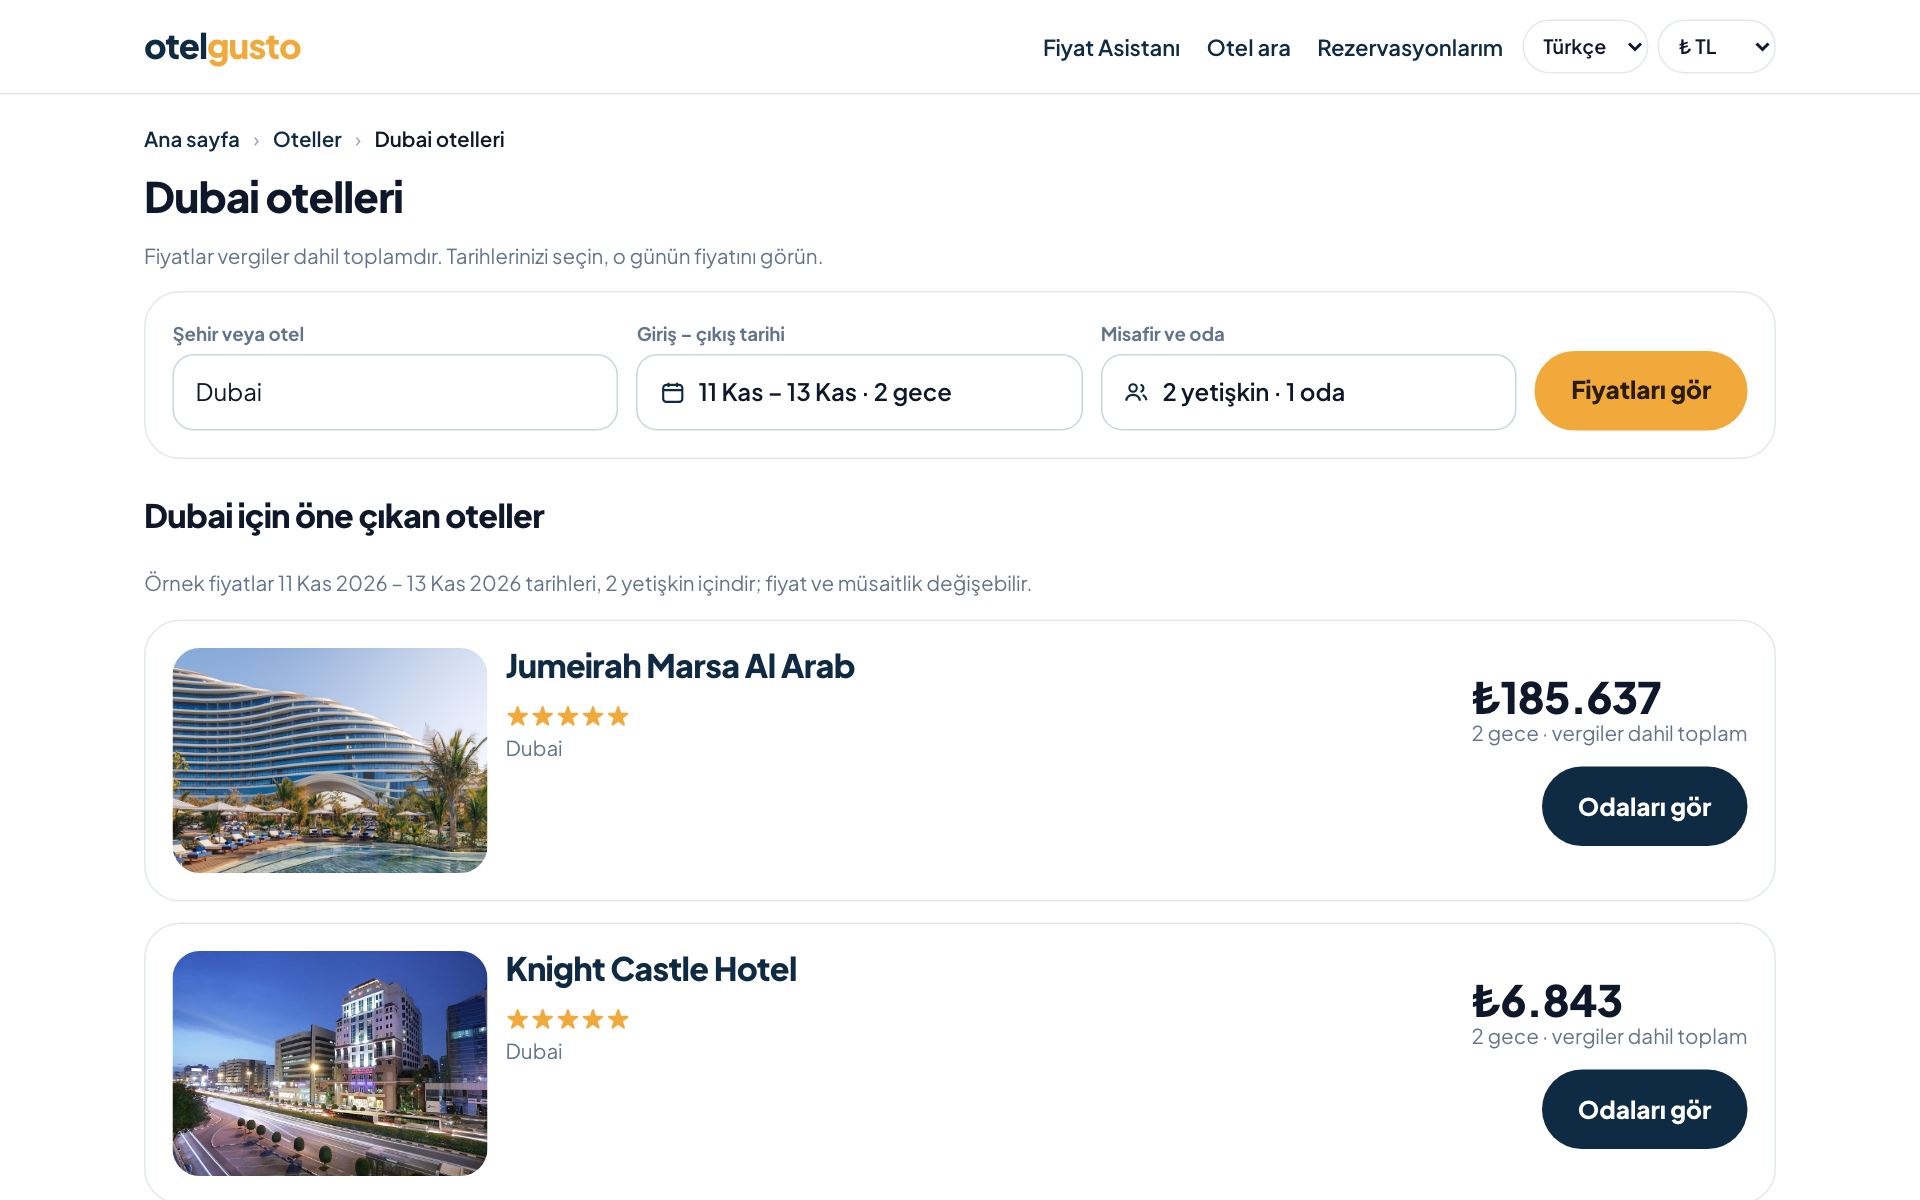Screen dimensions: 1920x1200
Task: Click Odaları gör for Jumeirah Marsa Al Arab
Action: (1644, 806)
